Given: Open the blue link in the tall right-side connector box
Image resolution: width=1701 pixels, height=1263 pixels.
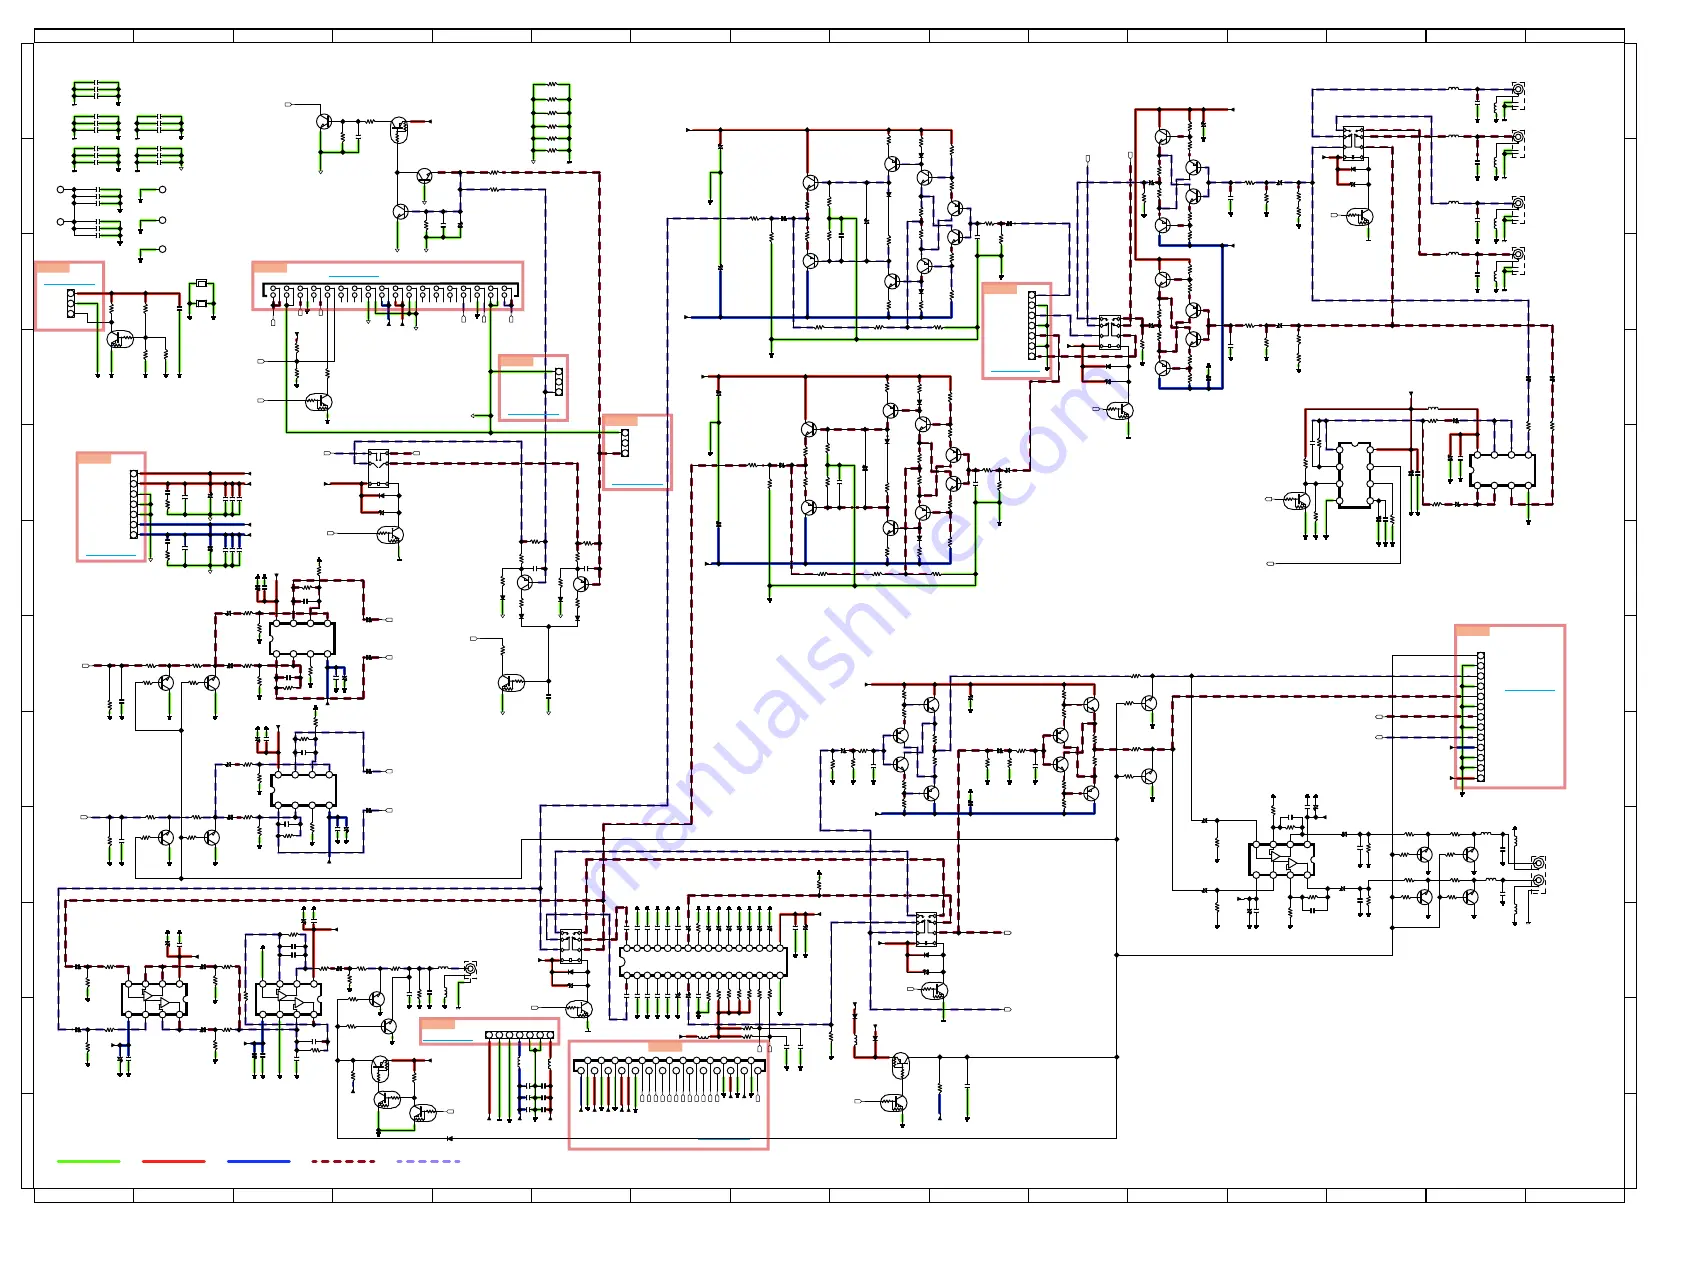Looking at the screenshot, I should [1529, 690].
